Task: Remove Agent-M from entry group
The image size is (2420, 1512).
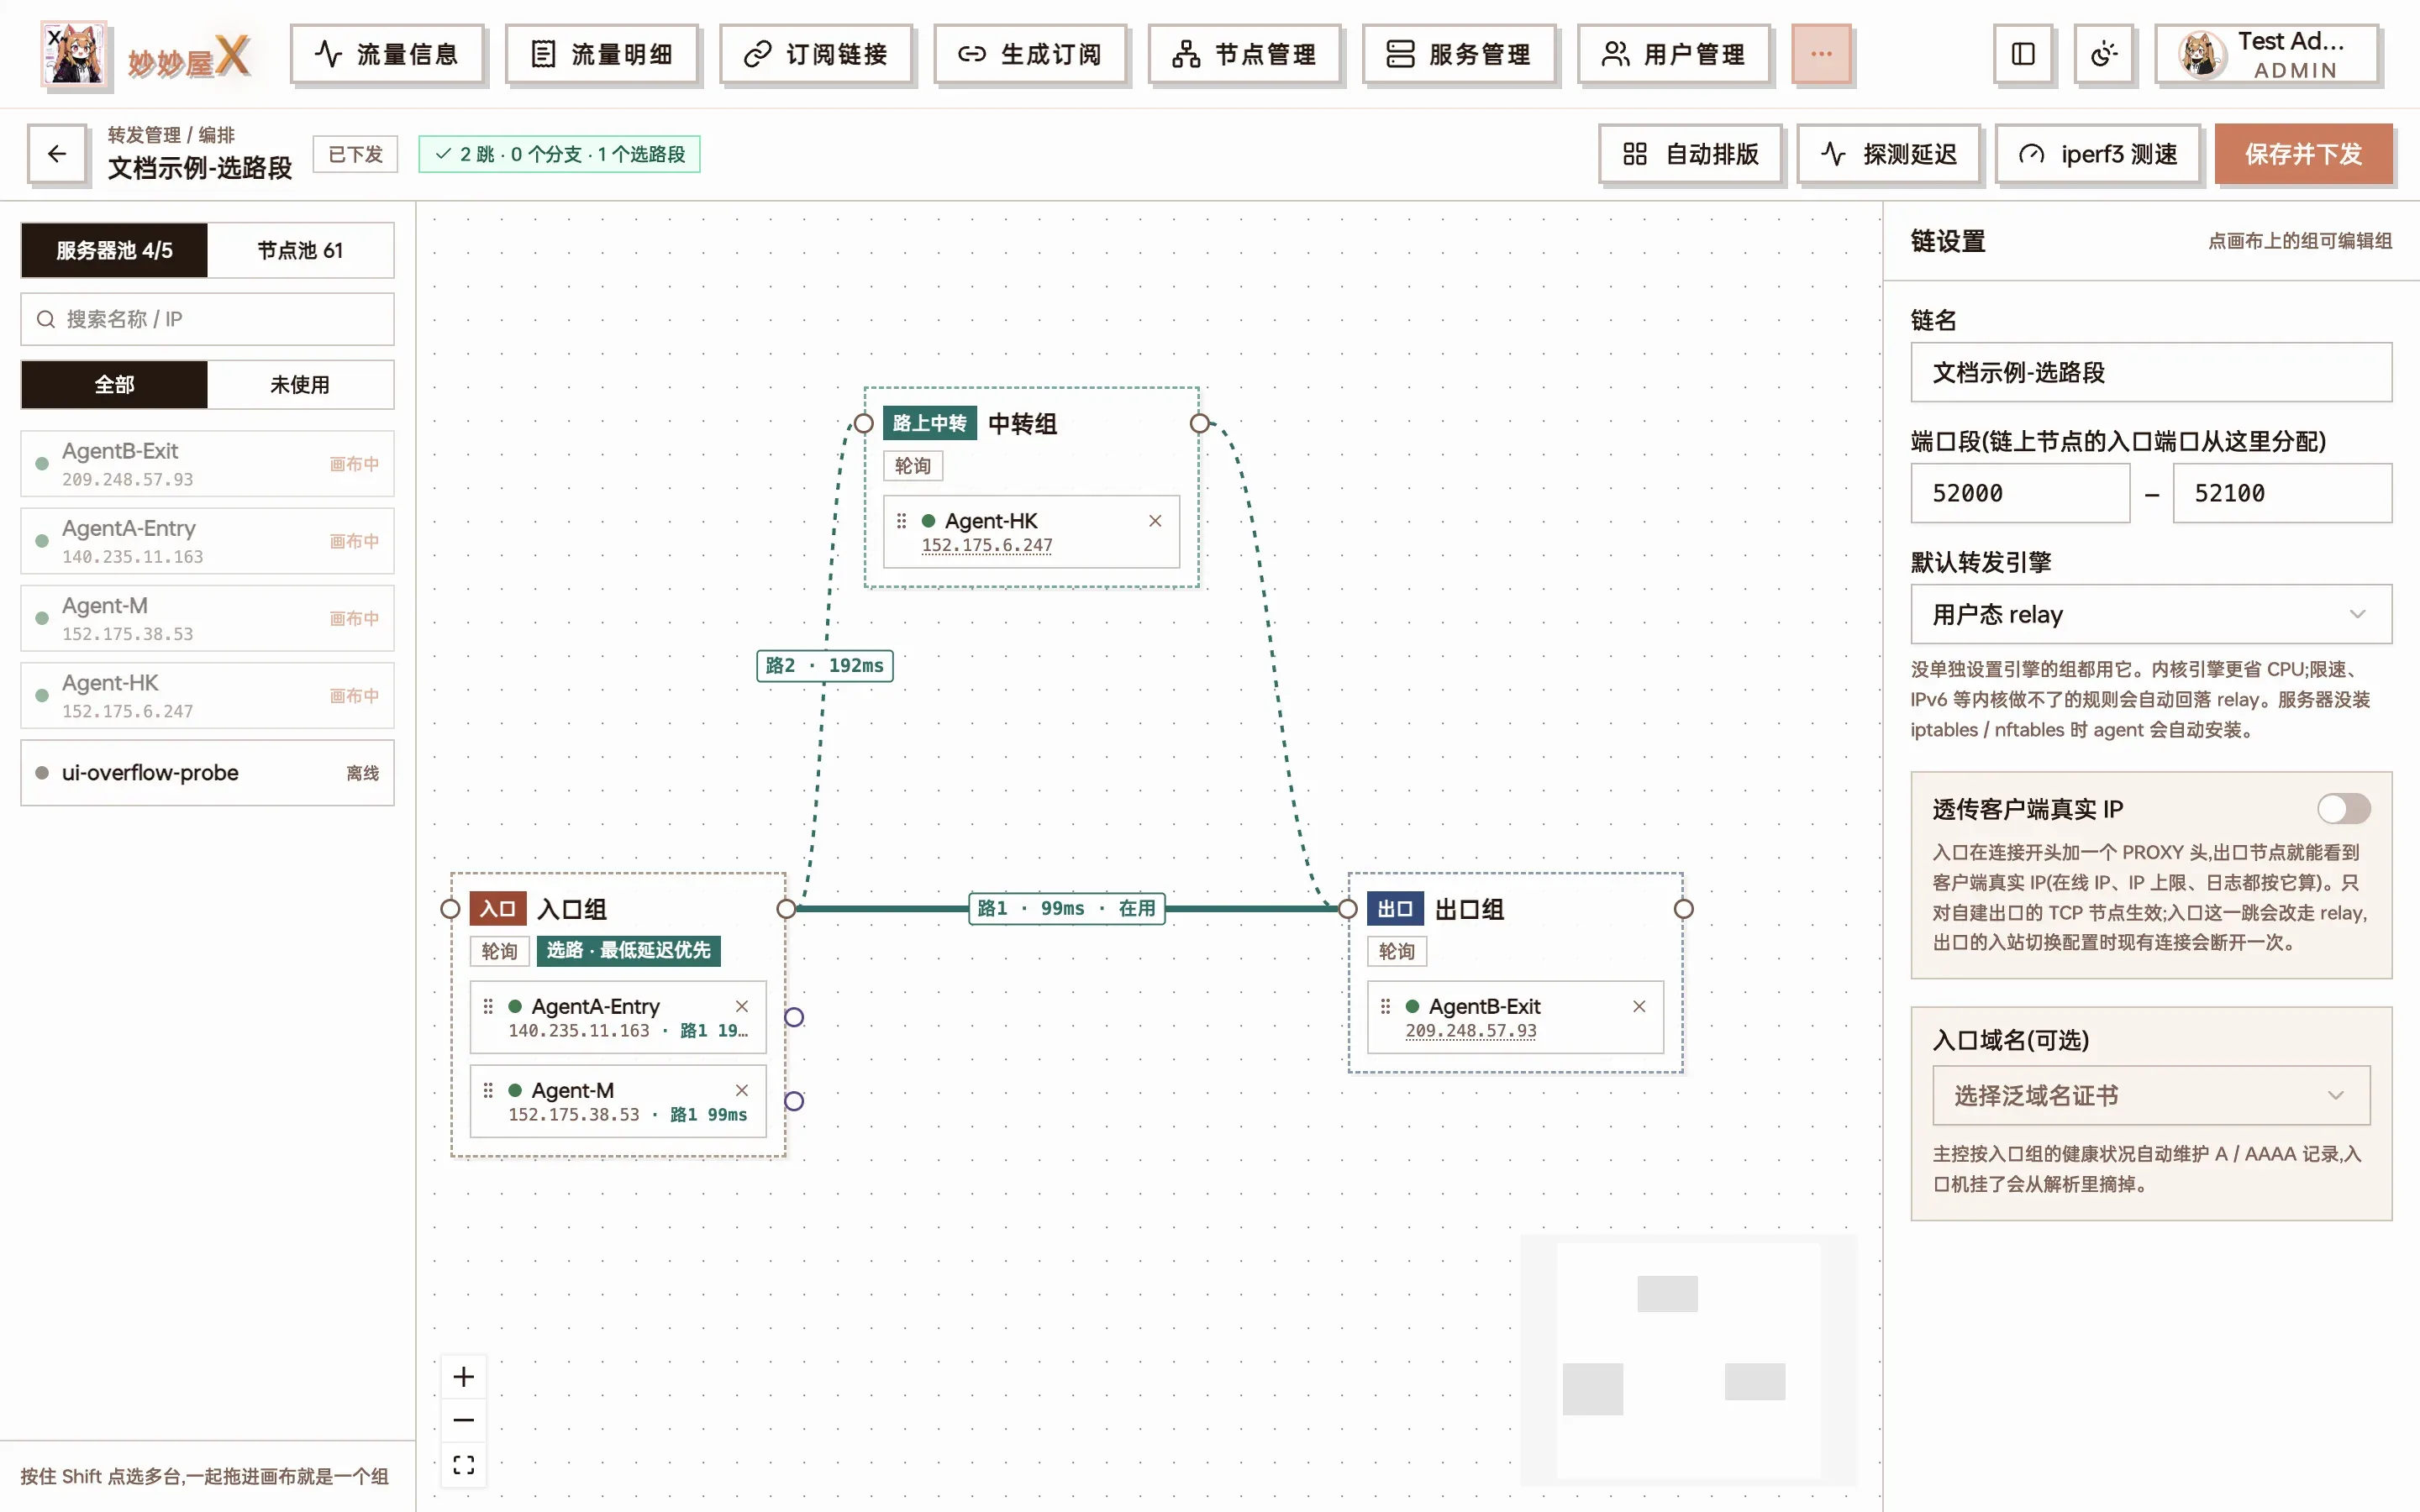Action: click(x=742, y=1090)
